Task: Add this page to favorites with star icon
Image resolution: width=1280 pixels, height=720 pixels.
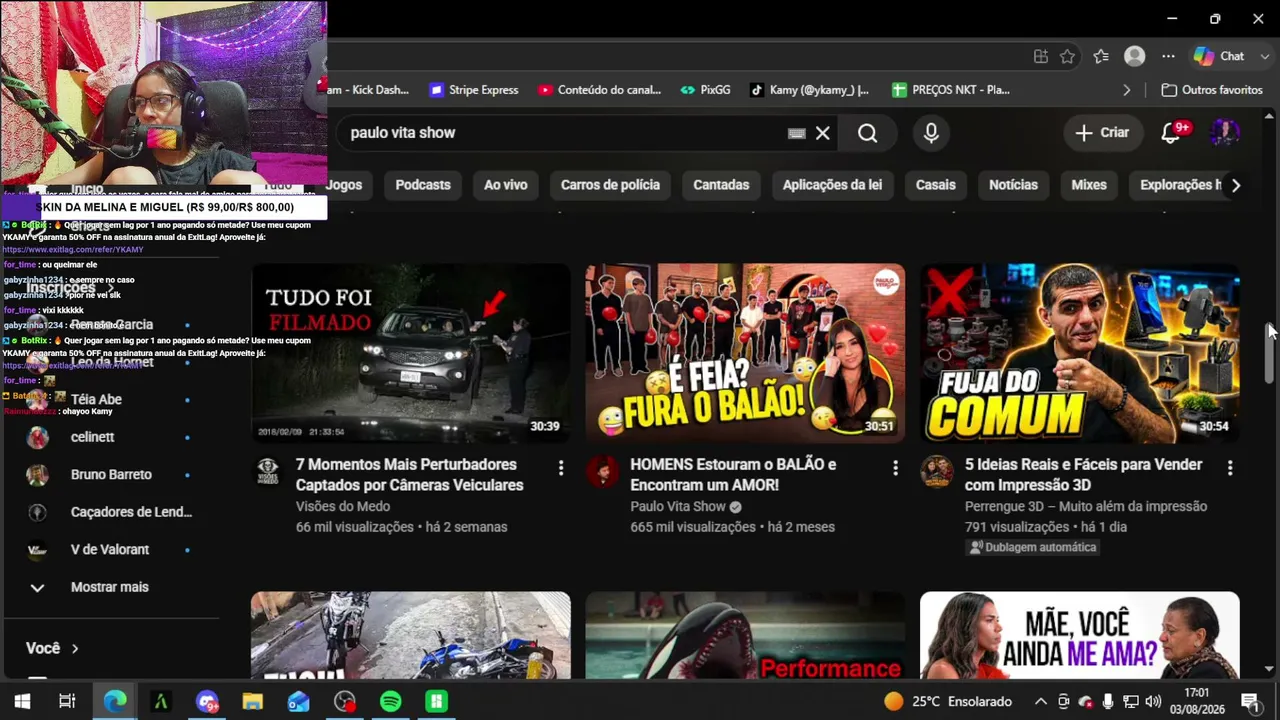Action: pyautogui.click(x=1068, y=57)
